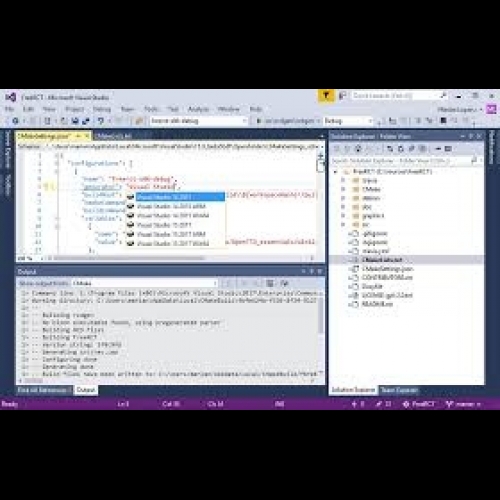Click the repository FreeRCT icon in status bar
This screenshot has width=500, height=500.
click(x=406, y=404)
